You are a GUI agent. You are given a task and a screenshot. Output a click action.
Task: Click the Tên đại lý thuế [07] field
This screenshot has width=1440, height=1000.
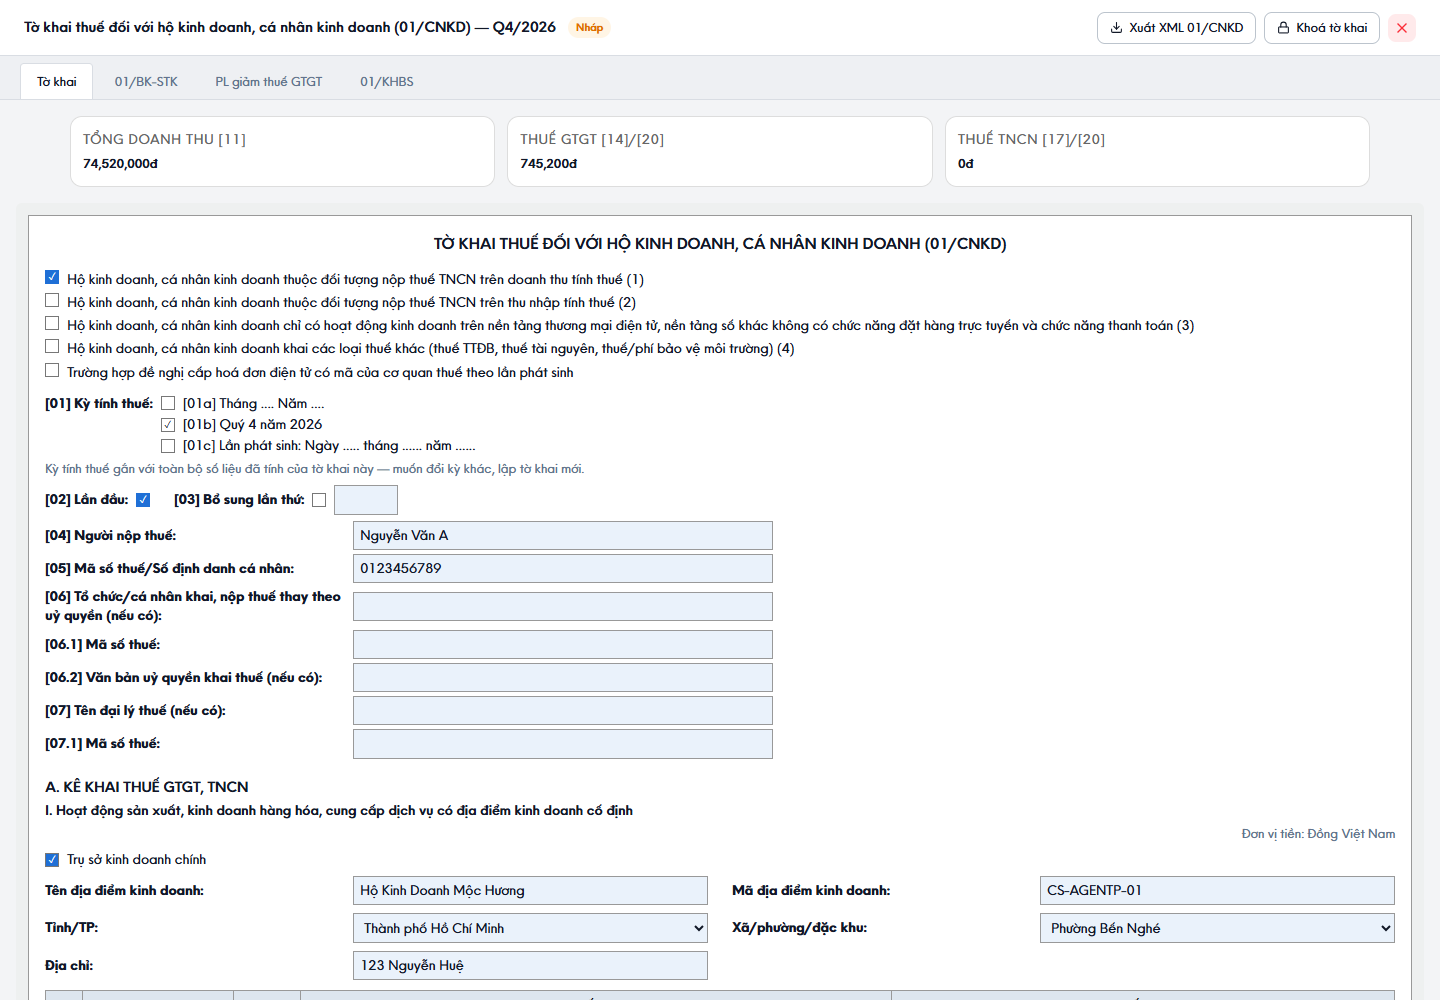click(563, 711)
